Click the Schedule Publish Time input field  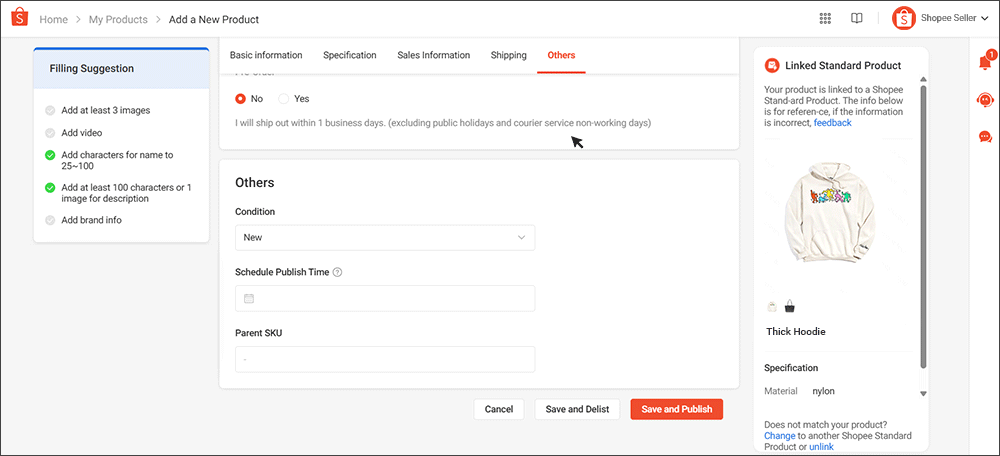(x=385, y=298)
